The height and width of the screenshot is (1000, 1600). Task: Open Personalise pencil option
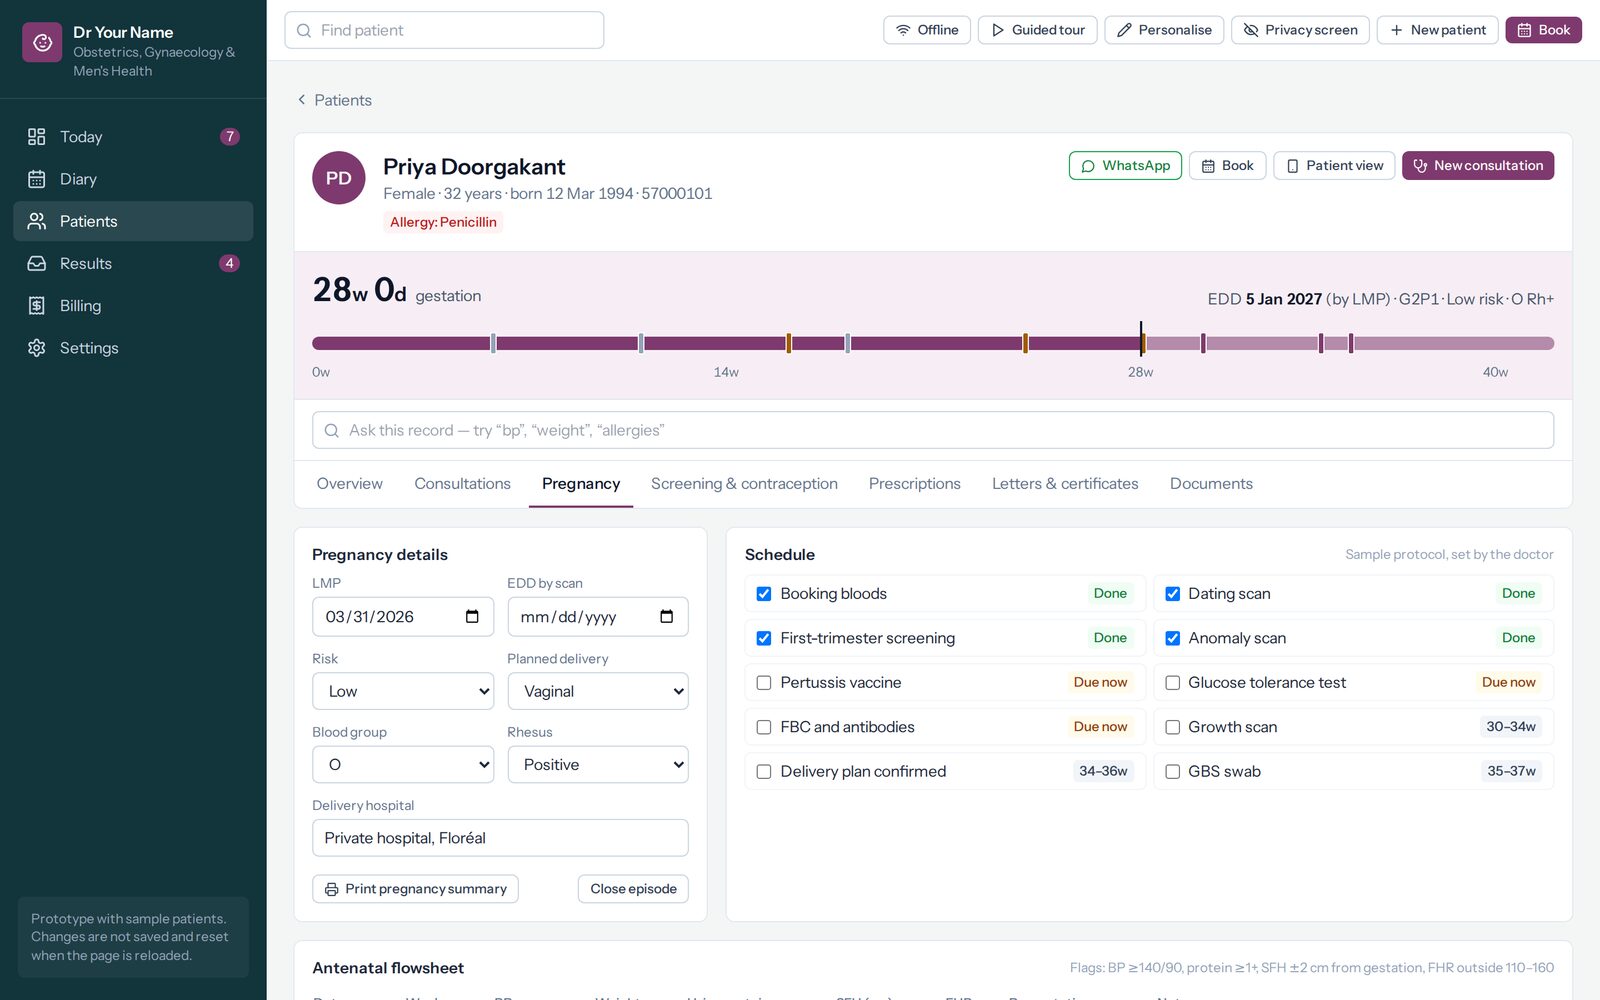(1164, 30)
